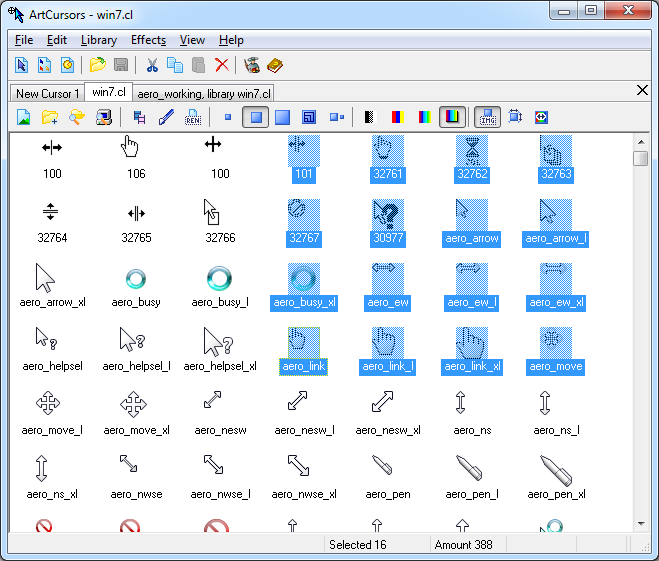
Task: Open the Library menu
Action: (x=98, y=40)
